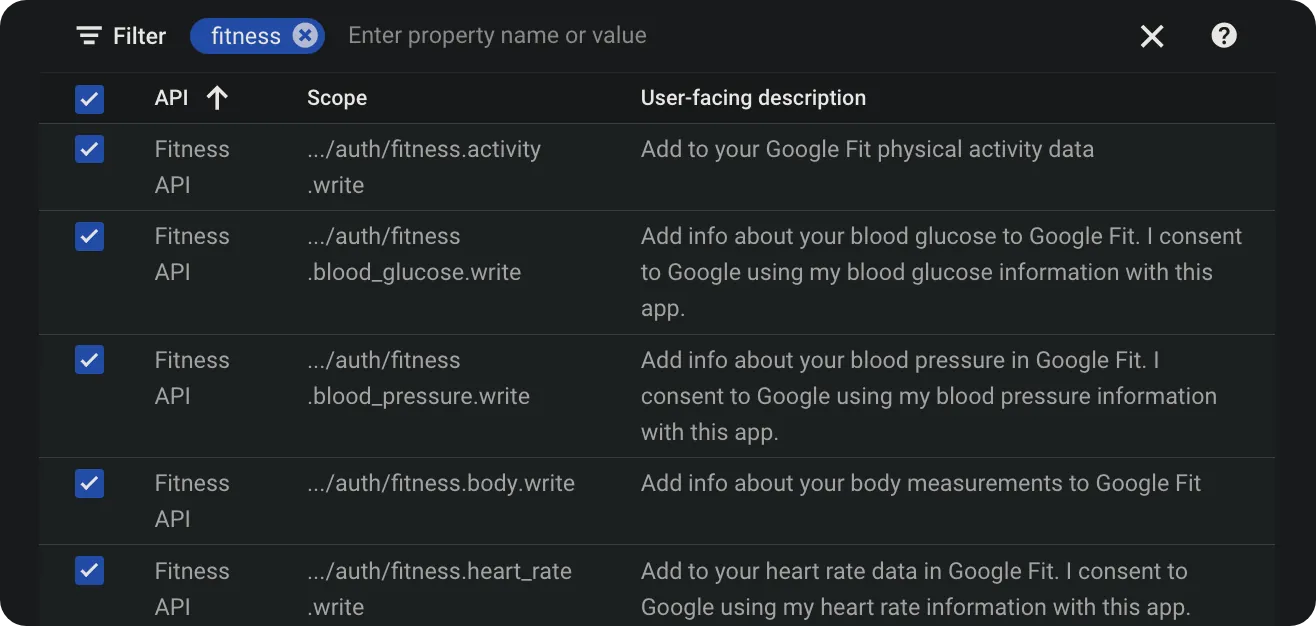The height and width of the screenshot is (626, 1316).
Task: Select the fitness chip label
Action: coord(246,36)
